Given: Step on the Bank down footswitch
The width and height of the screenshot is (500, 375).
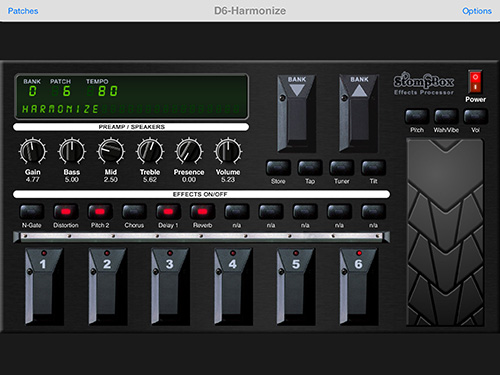Looking at the screenshot, I should pos(296,113).
